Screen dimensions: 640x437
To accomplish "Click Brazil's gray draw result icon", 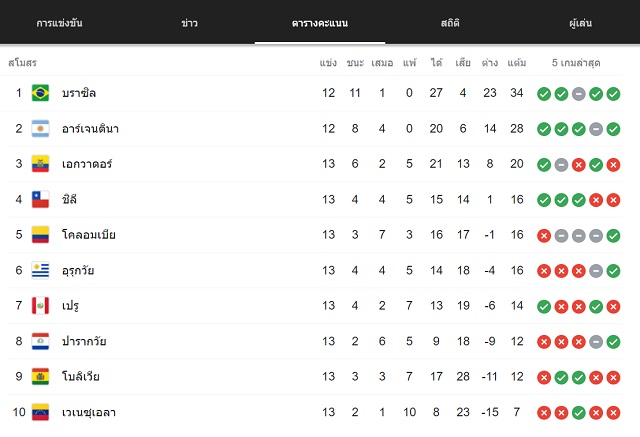I will pyautogui.click(x=578, y=94).
